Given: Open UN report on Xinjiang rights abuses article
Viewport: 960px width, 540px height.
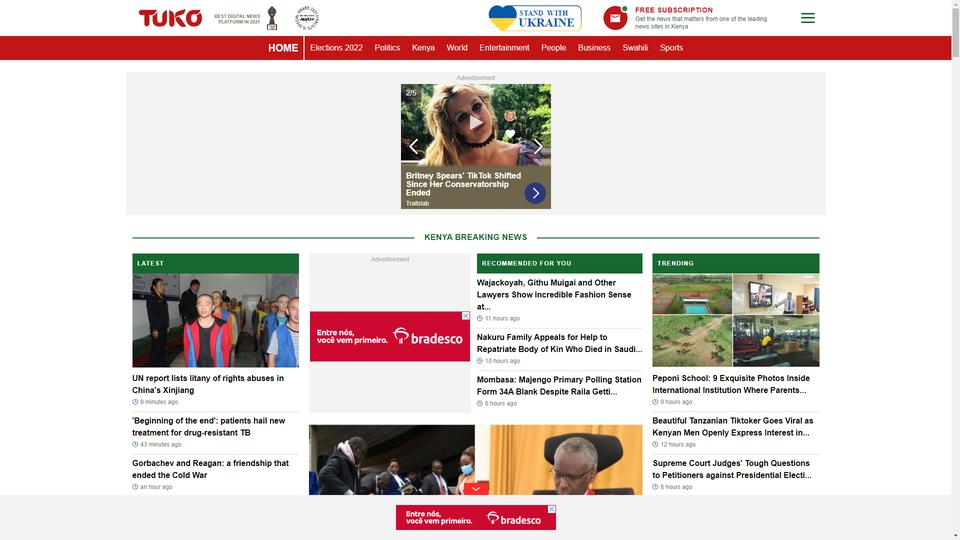Looking at the screenshot, I should point(208,384).
